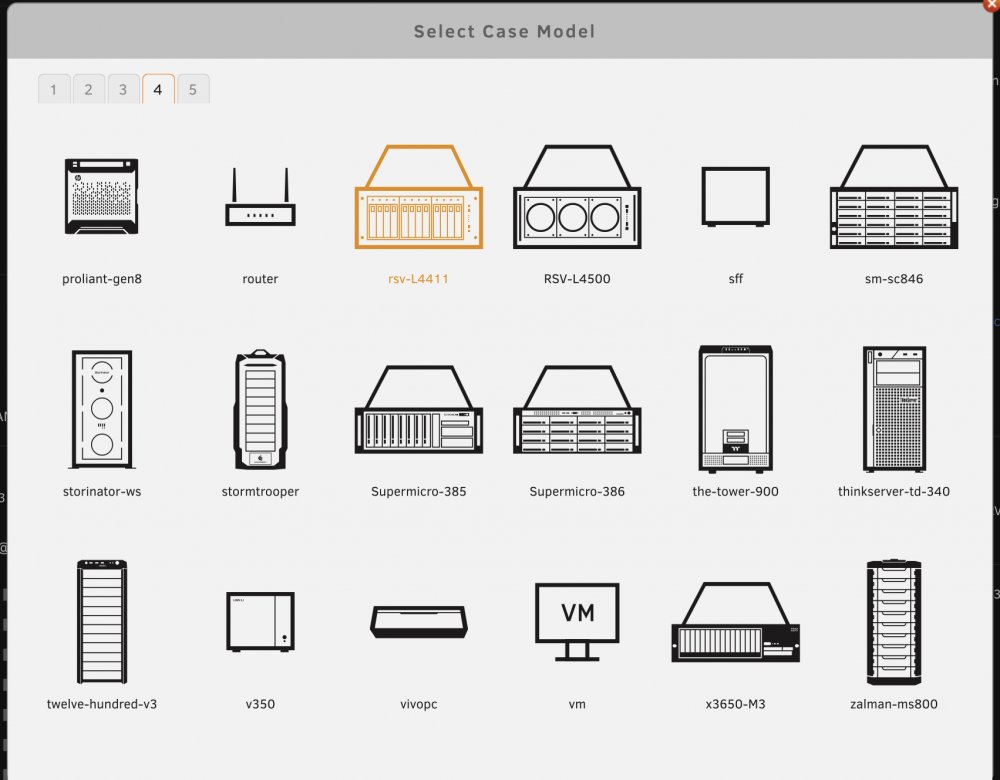Choose the zalman-ms800 tower icon
1000x780 pixels.
click(893, 621)
